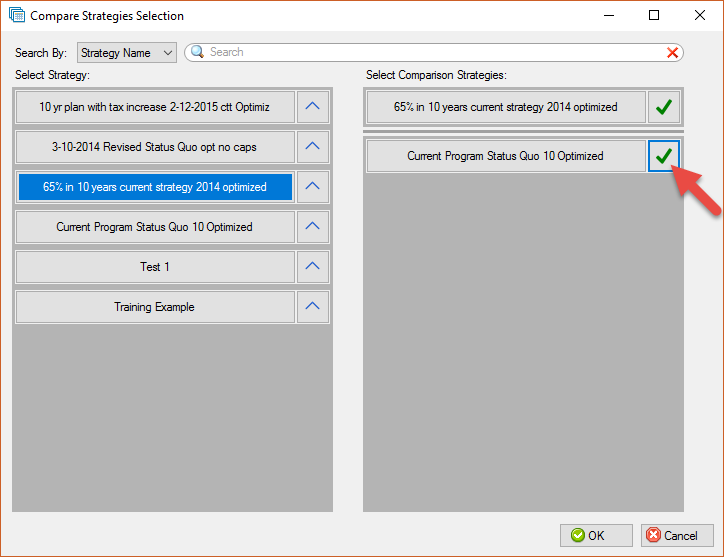Maximize the Compare Strategies Selection window
The height and width of the screenshot is (557, 724).
pyautogui.click(x=654, y=15)
